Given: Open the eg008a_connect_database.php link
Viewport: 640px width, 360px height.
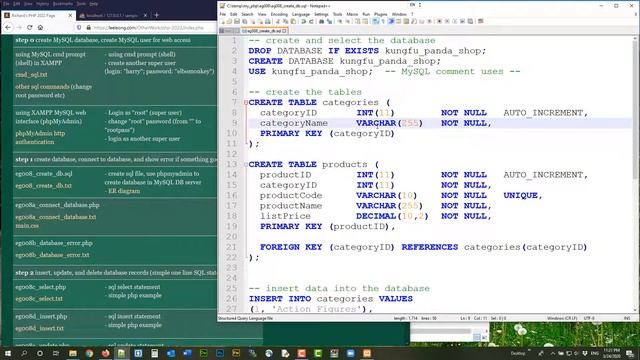Looking at the screenshot, I should (x=58, y=205).
